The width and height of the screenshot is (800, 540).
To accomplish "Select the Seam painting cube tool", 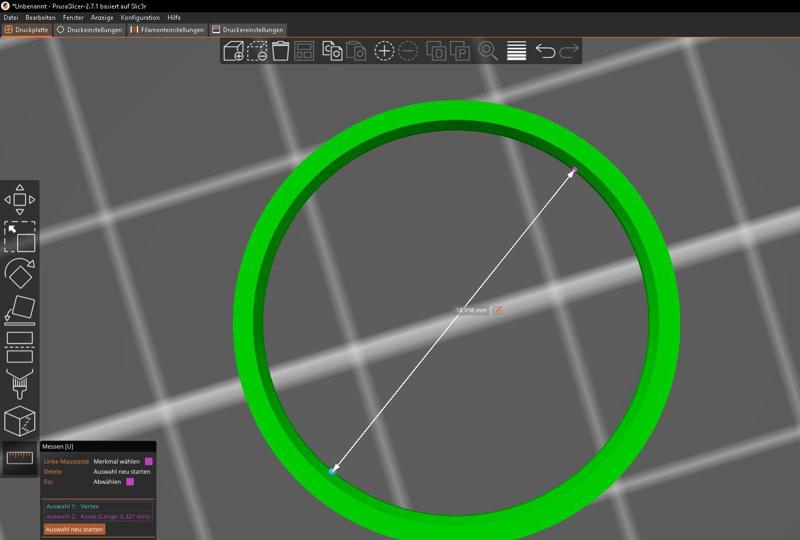I will [19, 421].
